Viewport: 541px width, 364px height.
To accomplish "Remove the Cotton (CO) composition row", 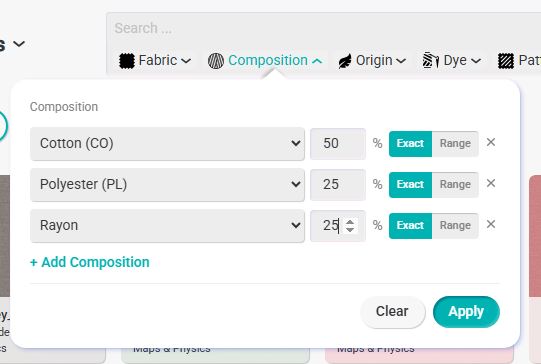I will pyautogui.click(x=491, y=142).
